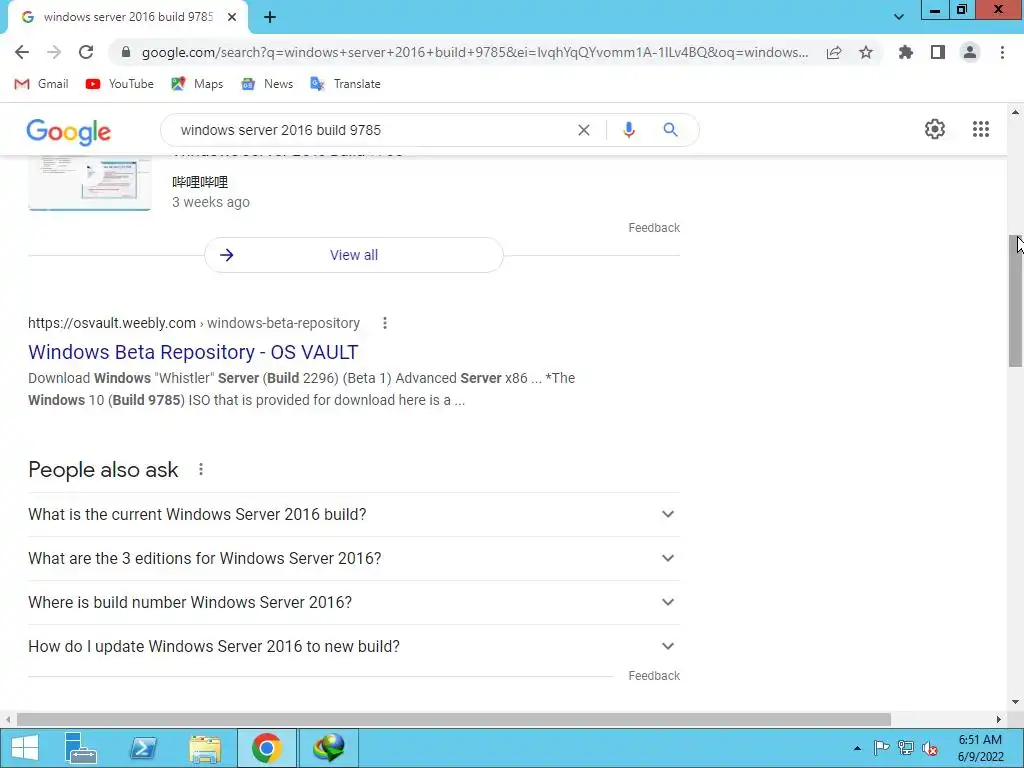Open the Chrome three-dot menu
The width and height of the screenshot is (1024, 768).
(x=1002, y=52)
